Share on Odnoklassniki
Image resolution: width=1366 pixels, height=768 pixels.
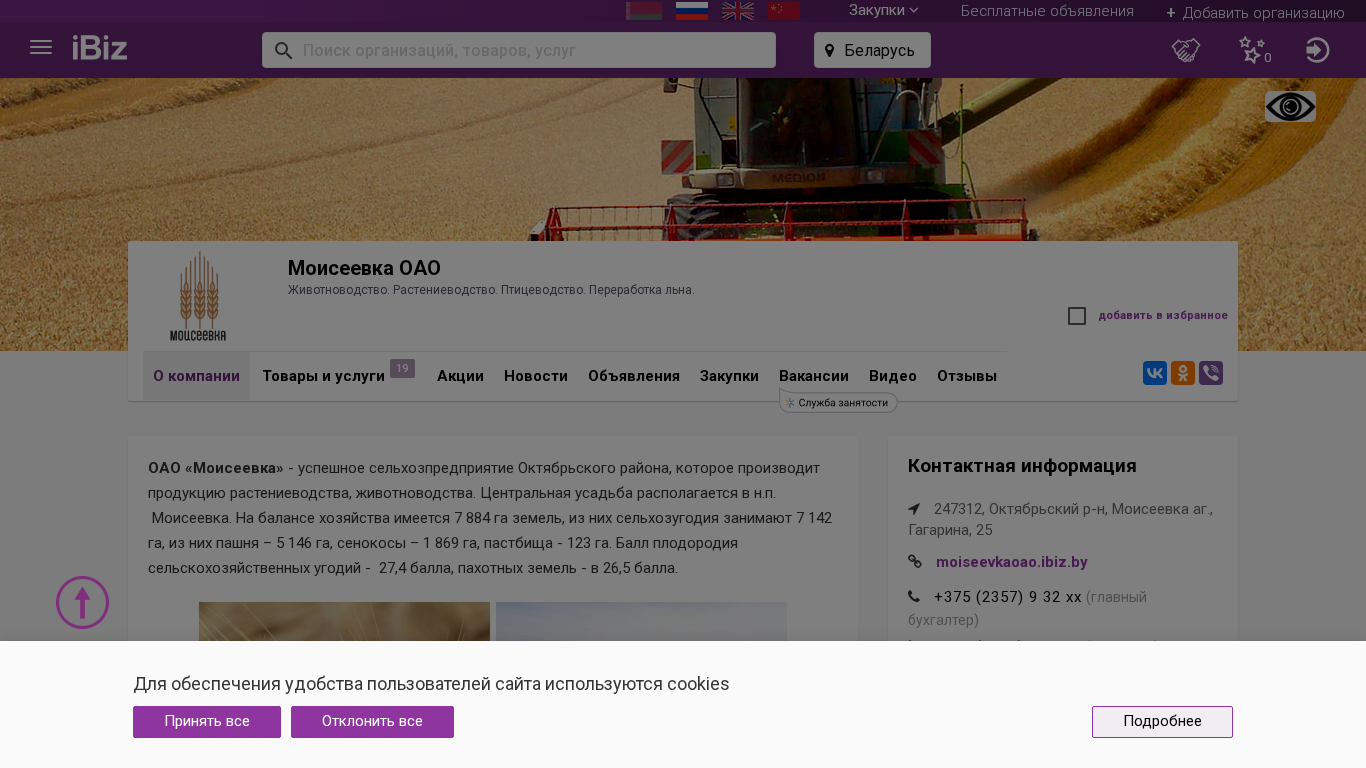(x=1183, y=373)
